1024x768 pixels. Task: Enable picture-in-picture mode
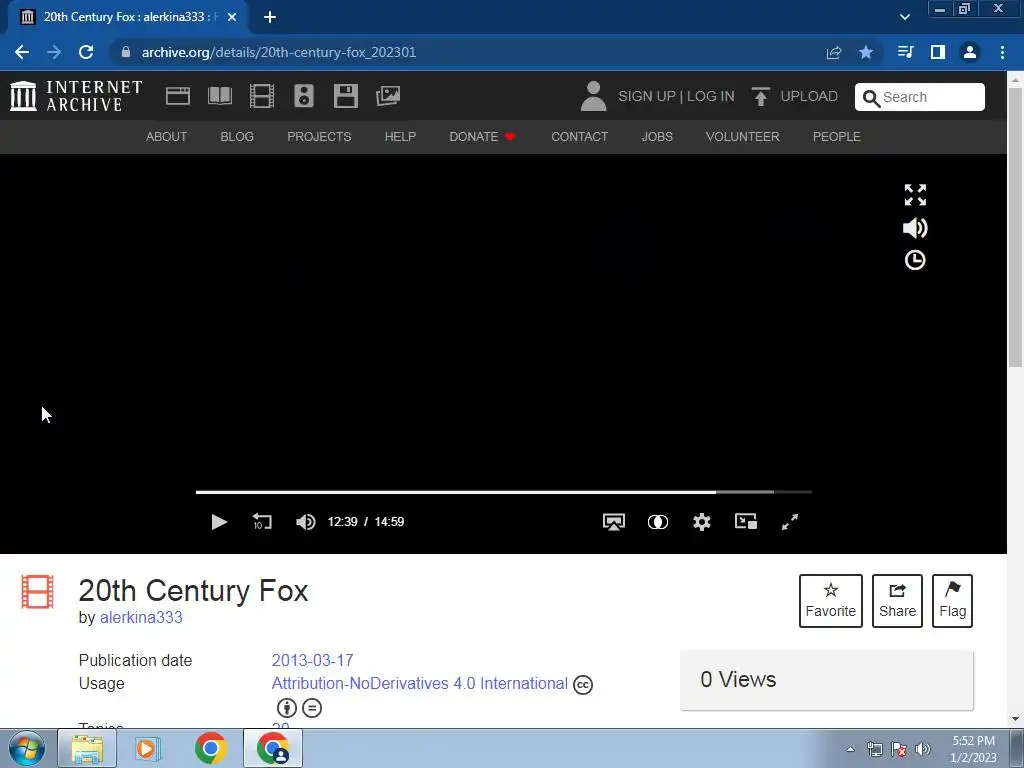[746, 521]
